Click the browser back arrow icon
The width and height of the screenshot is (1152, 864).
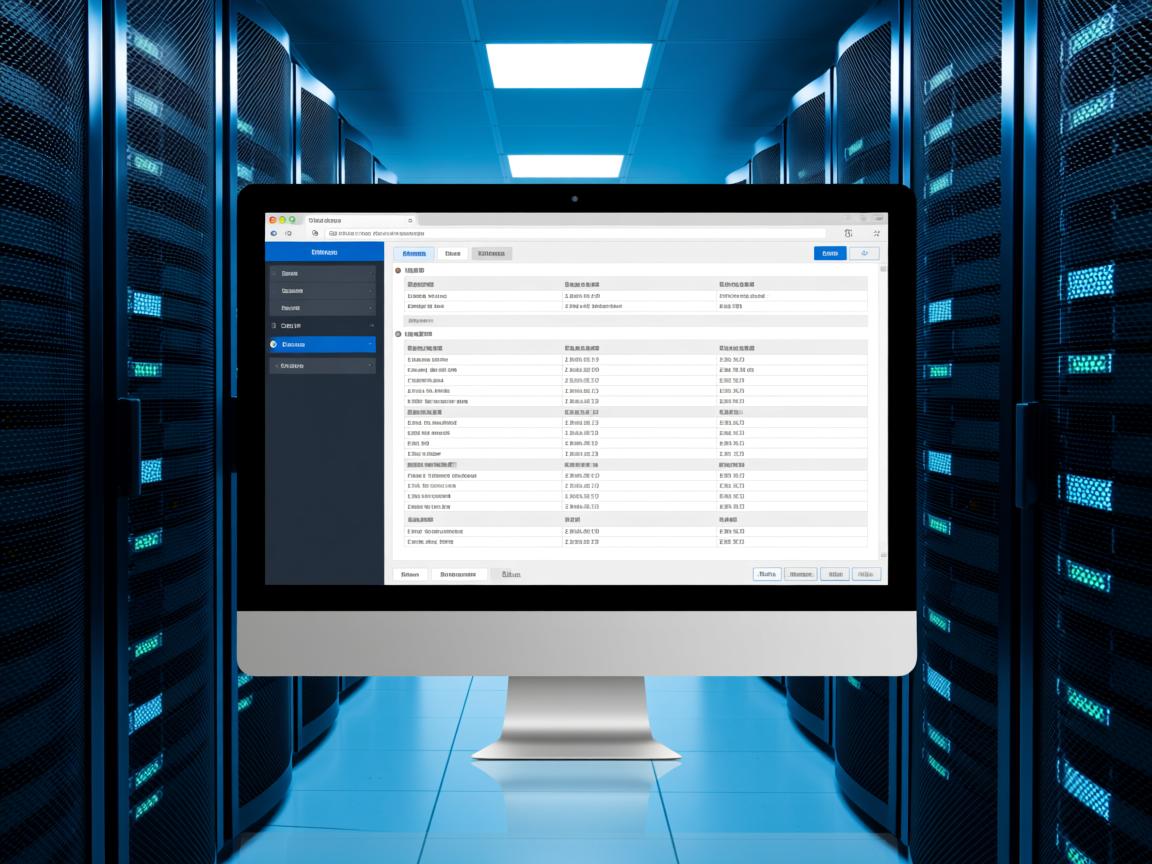pyautogui.click(x=274, y=233)
